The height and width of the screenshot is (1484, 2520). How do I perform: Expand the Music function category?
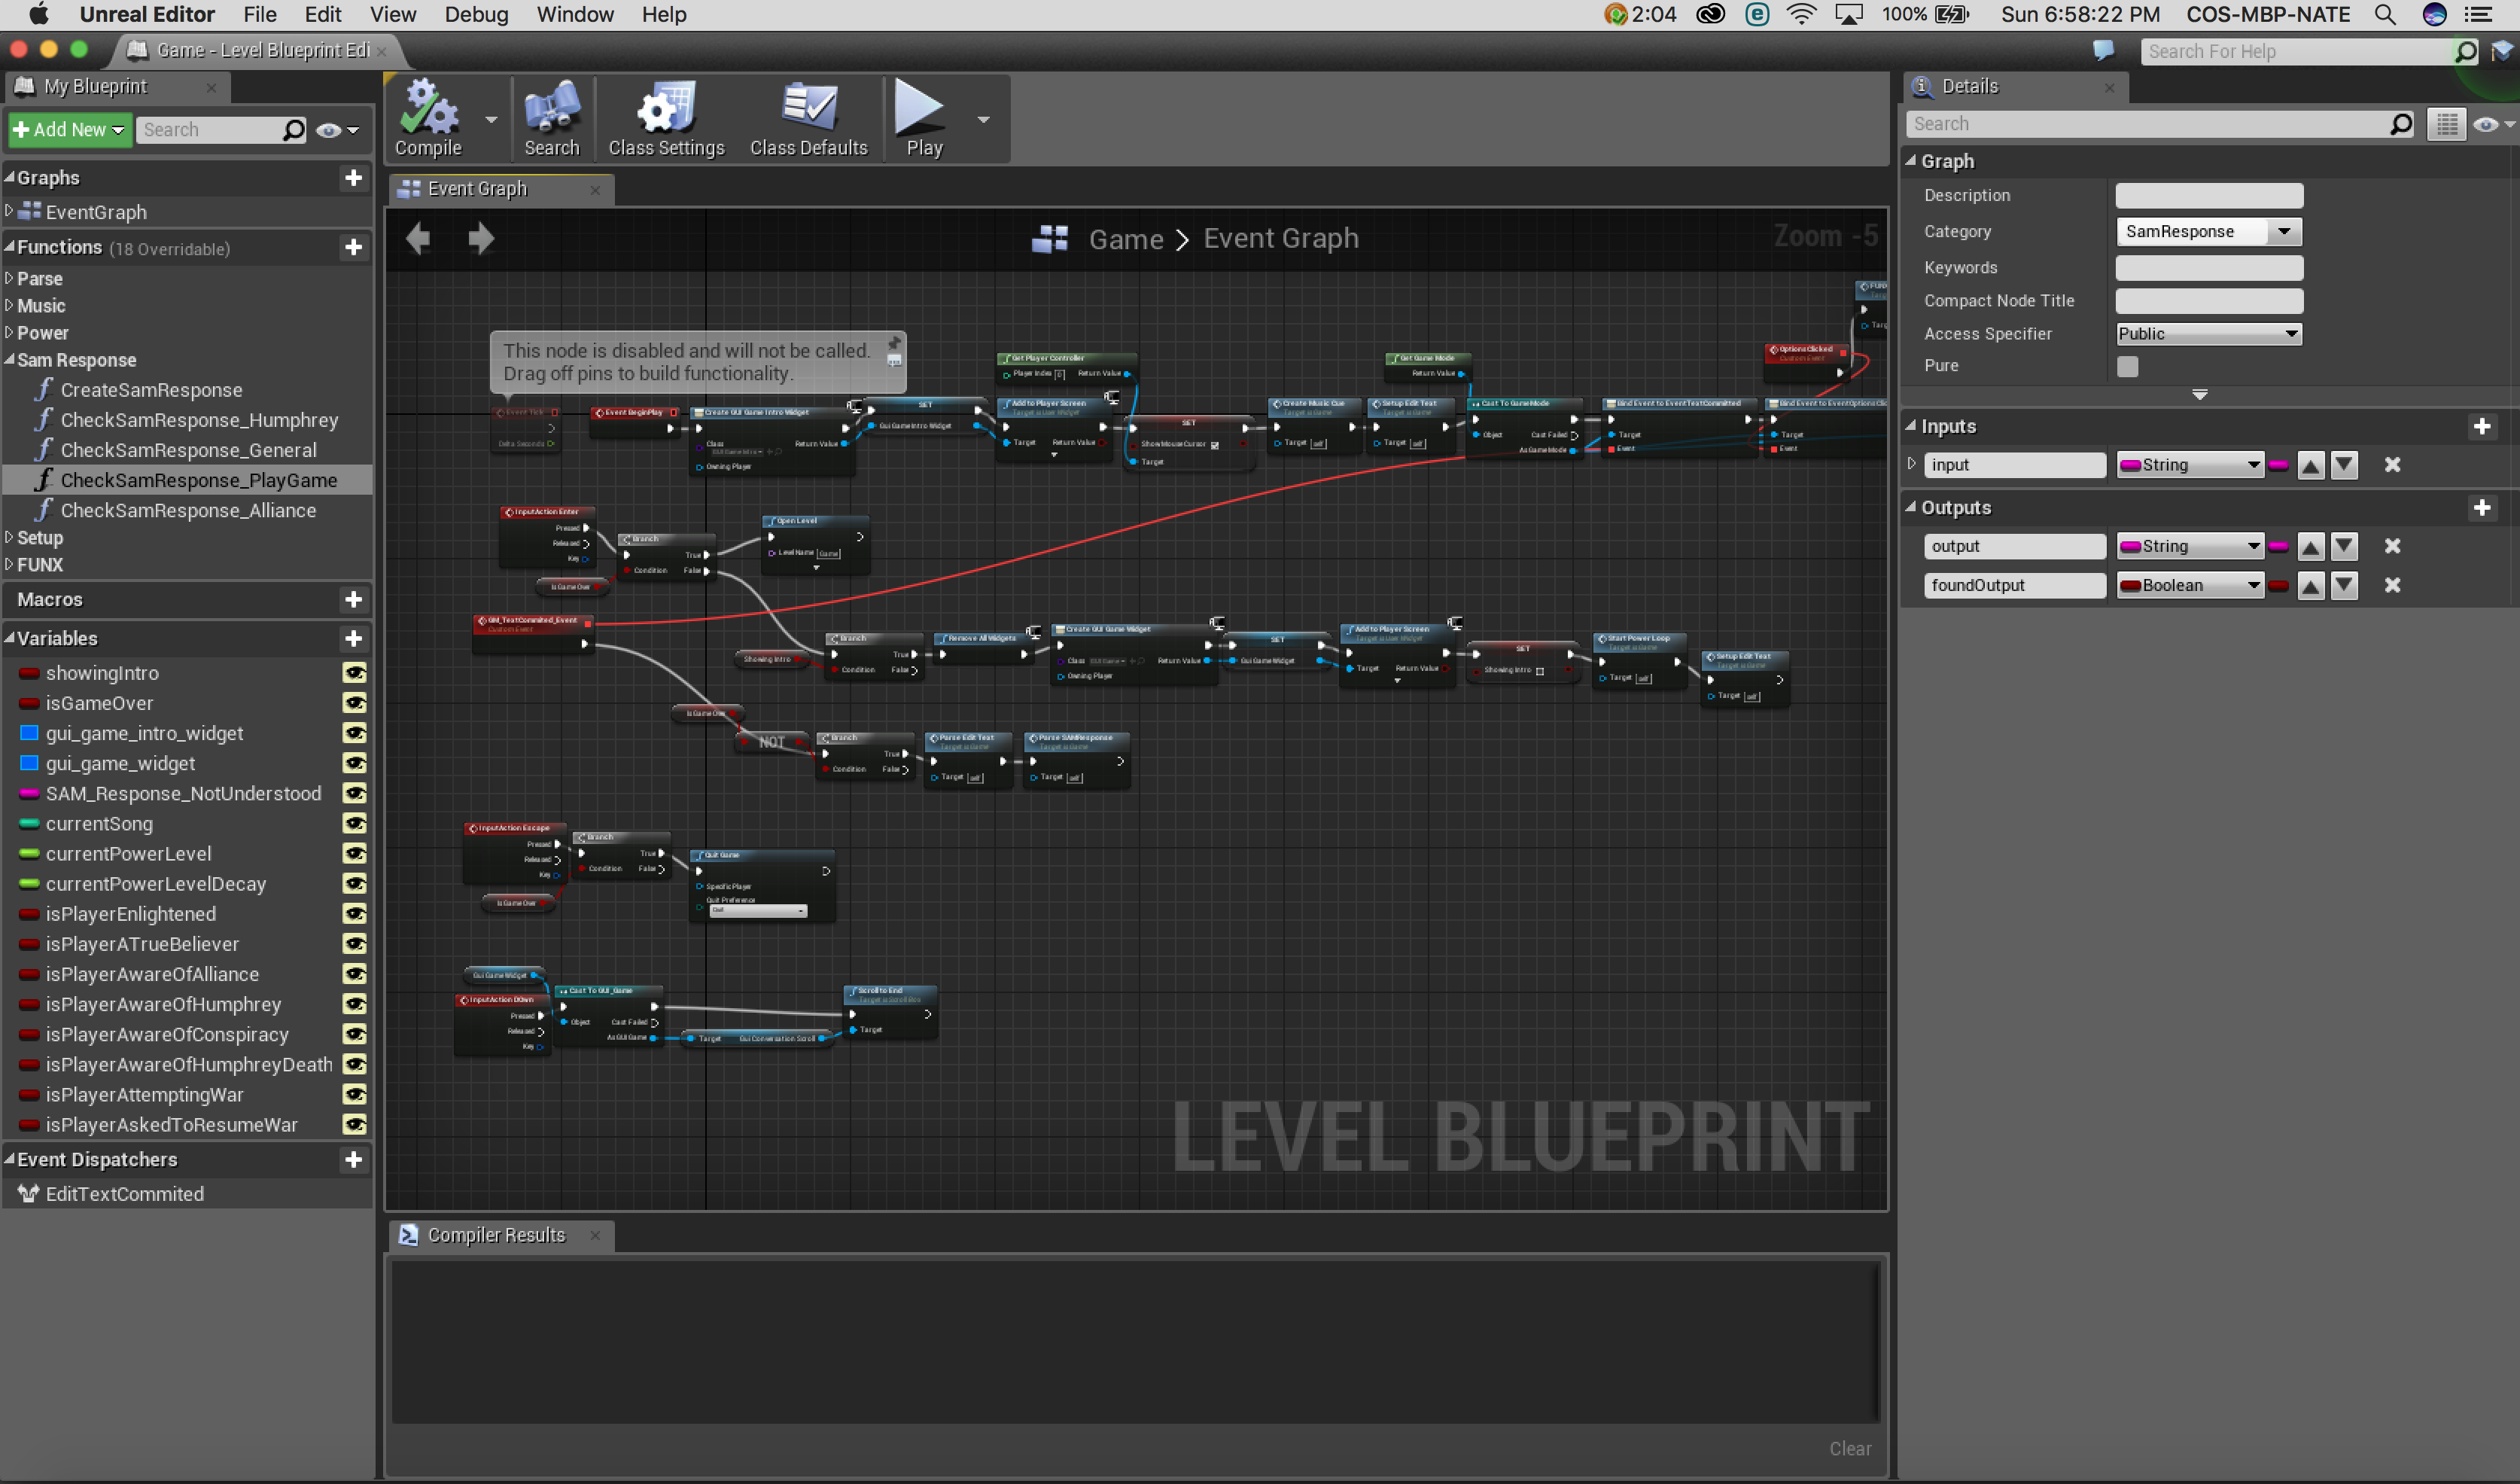tap(10, 305)
